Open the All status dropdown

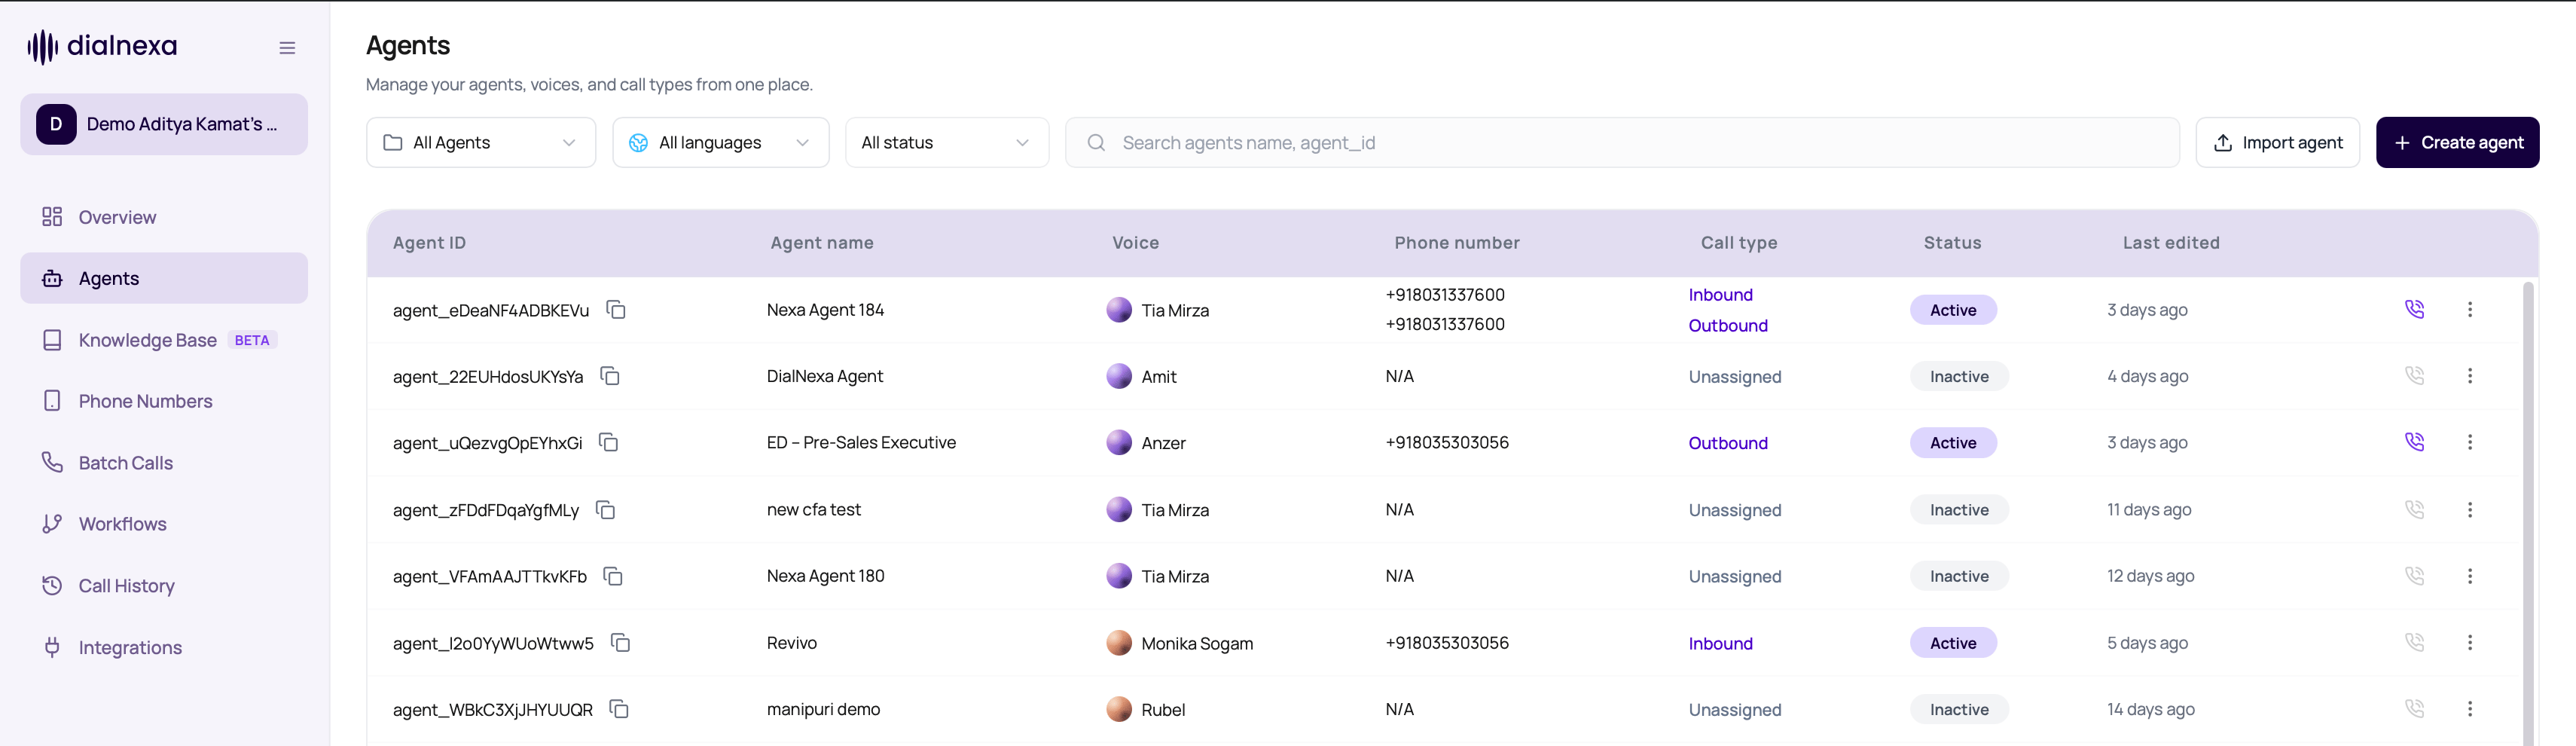pyautogui.click(x=946, y=142)
